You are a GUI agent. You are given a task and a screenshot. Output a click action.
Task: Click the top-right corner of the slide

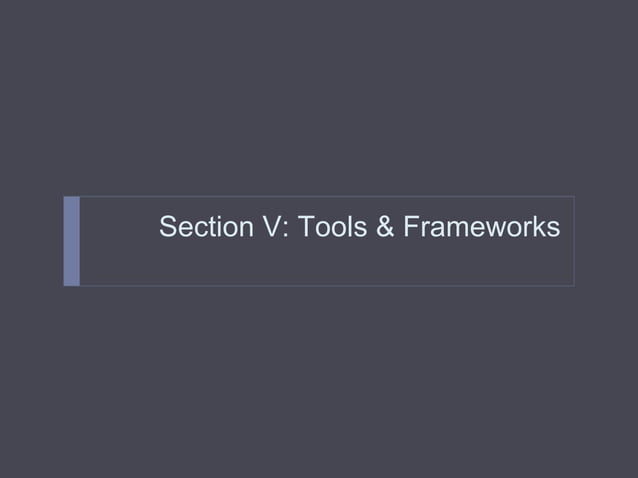pos(634,3)
